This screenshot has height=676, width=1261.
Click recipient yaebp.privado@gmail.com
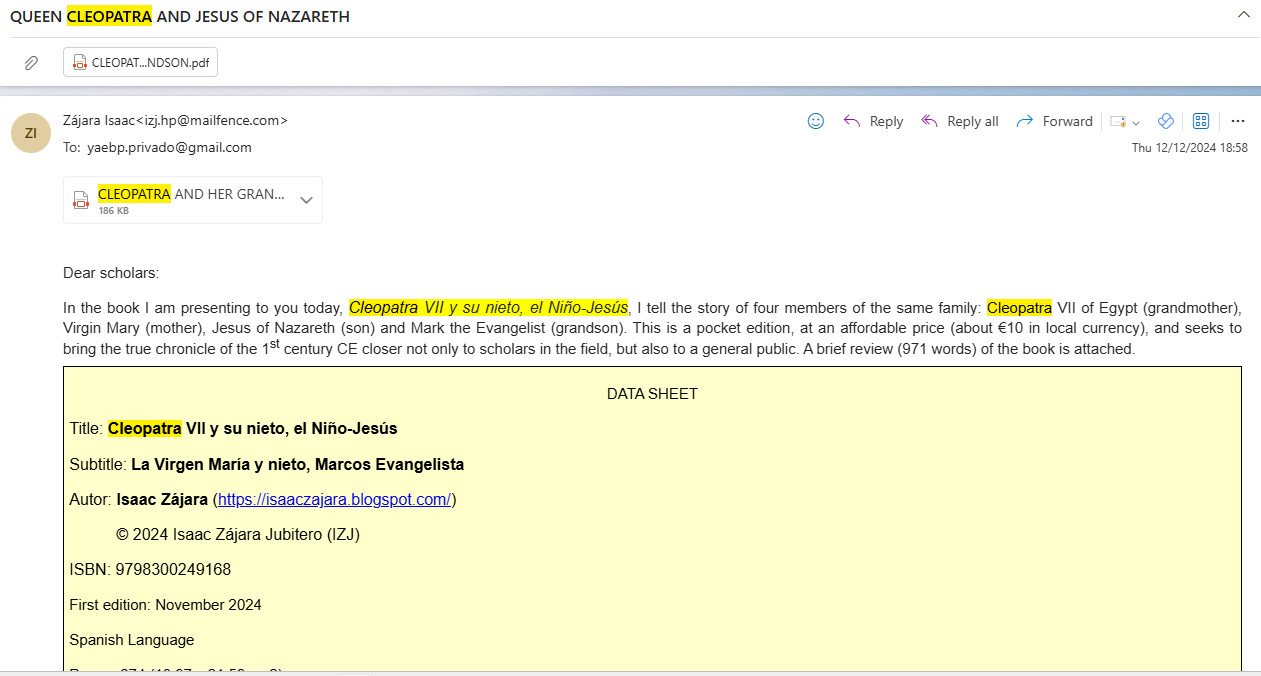pyautogui.click(x=169, y=147)
